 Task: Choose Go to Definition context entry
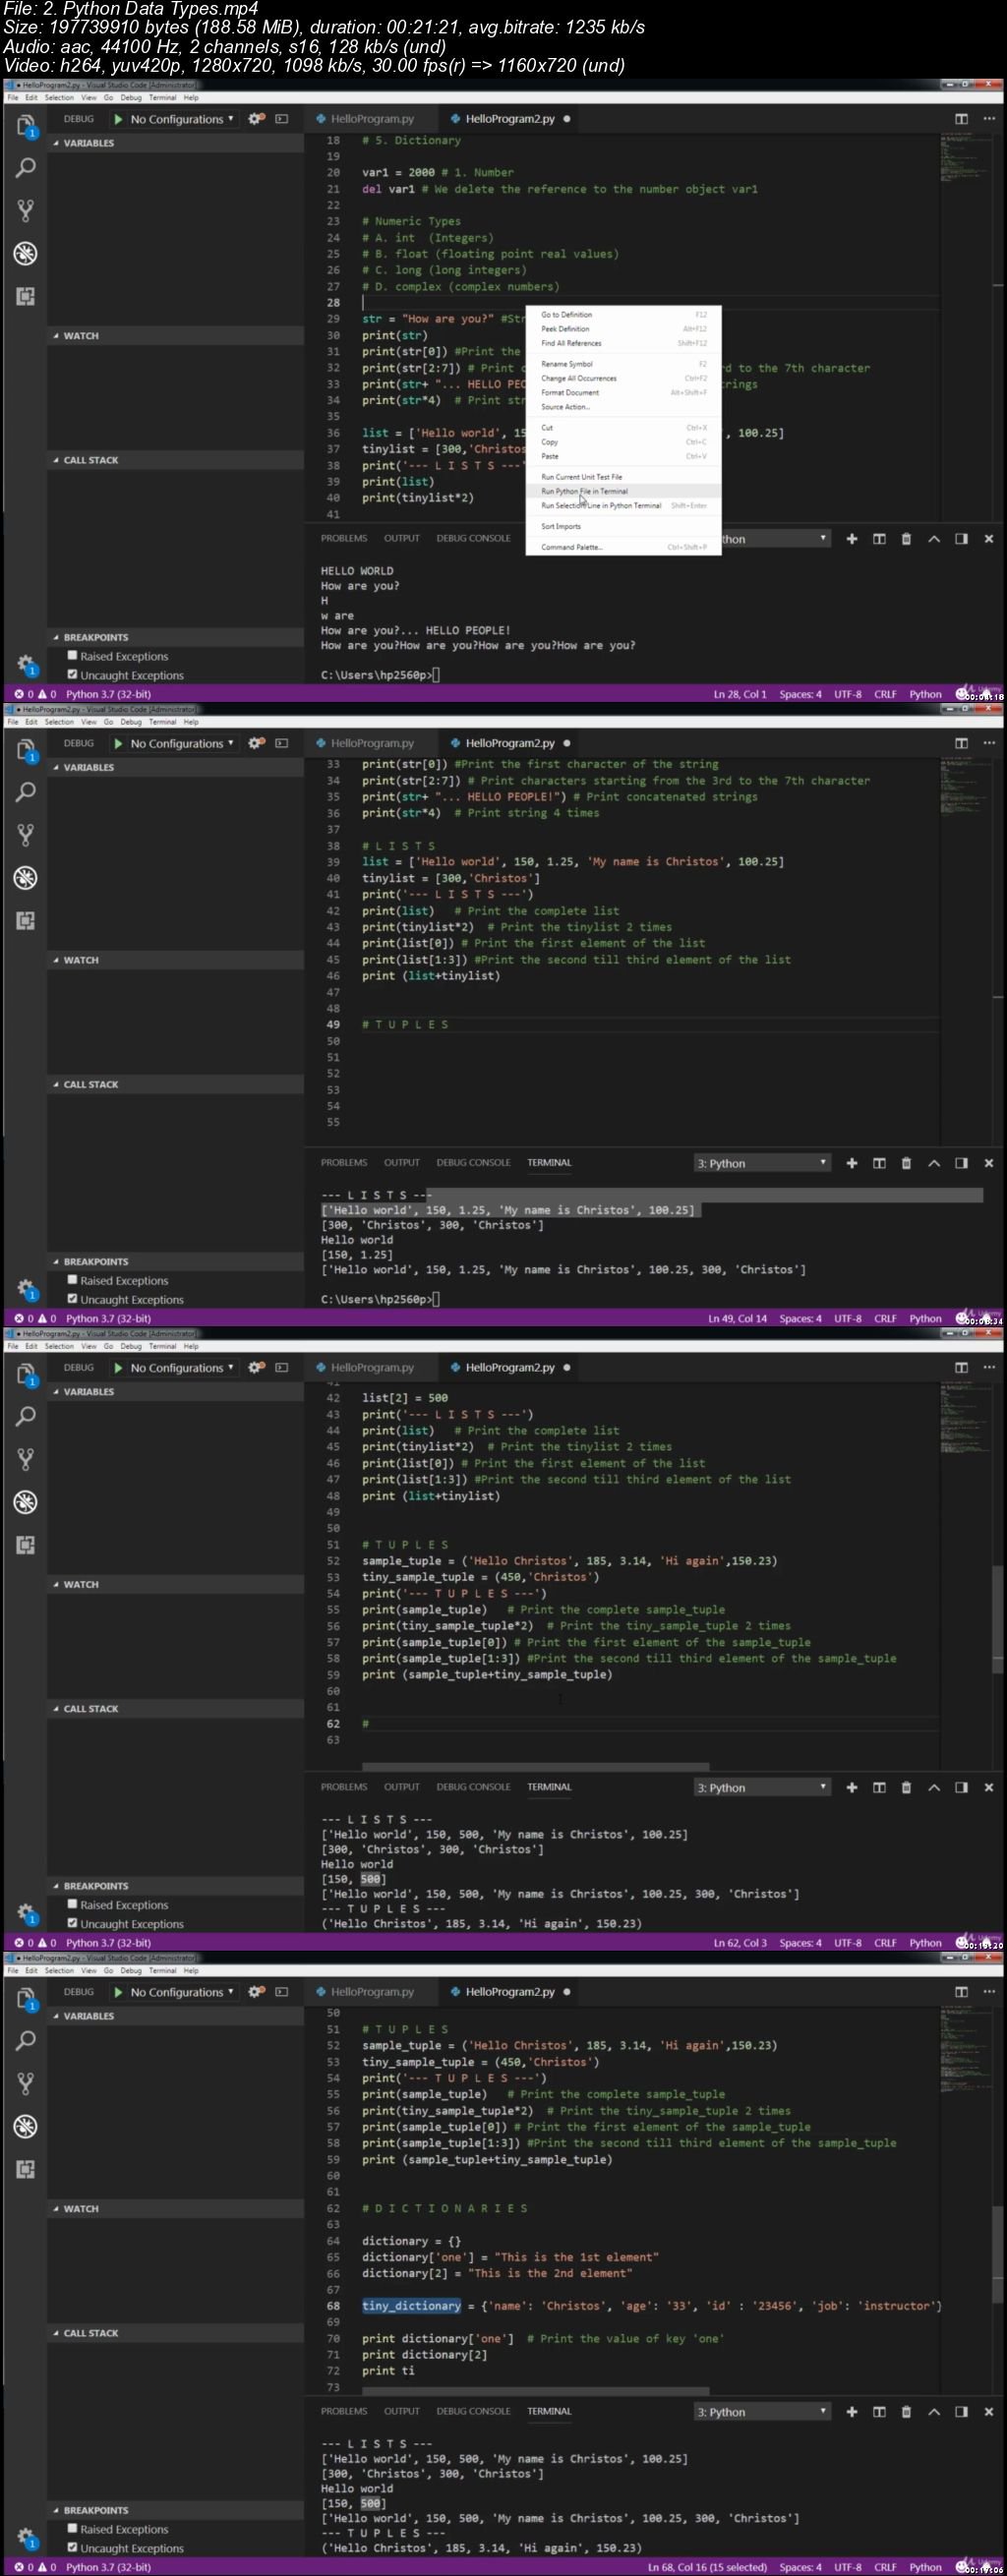tap(622, 314)
